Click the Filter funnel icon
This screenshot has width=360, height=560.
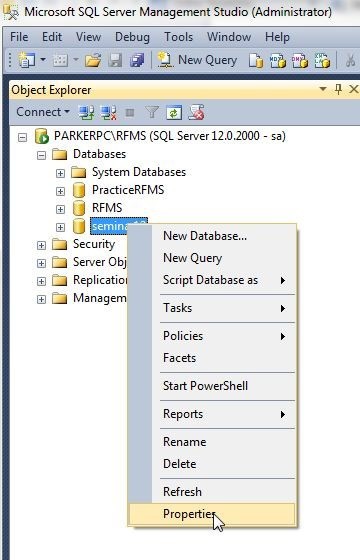(x=152, y=112)
